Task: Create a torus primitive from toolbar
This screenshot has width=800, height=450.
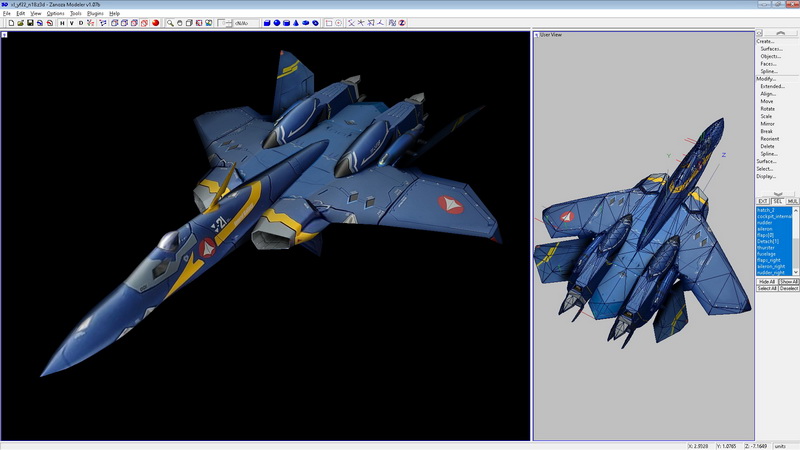Action: [317, 22]
